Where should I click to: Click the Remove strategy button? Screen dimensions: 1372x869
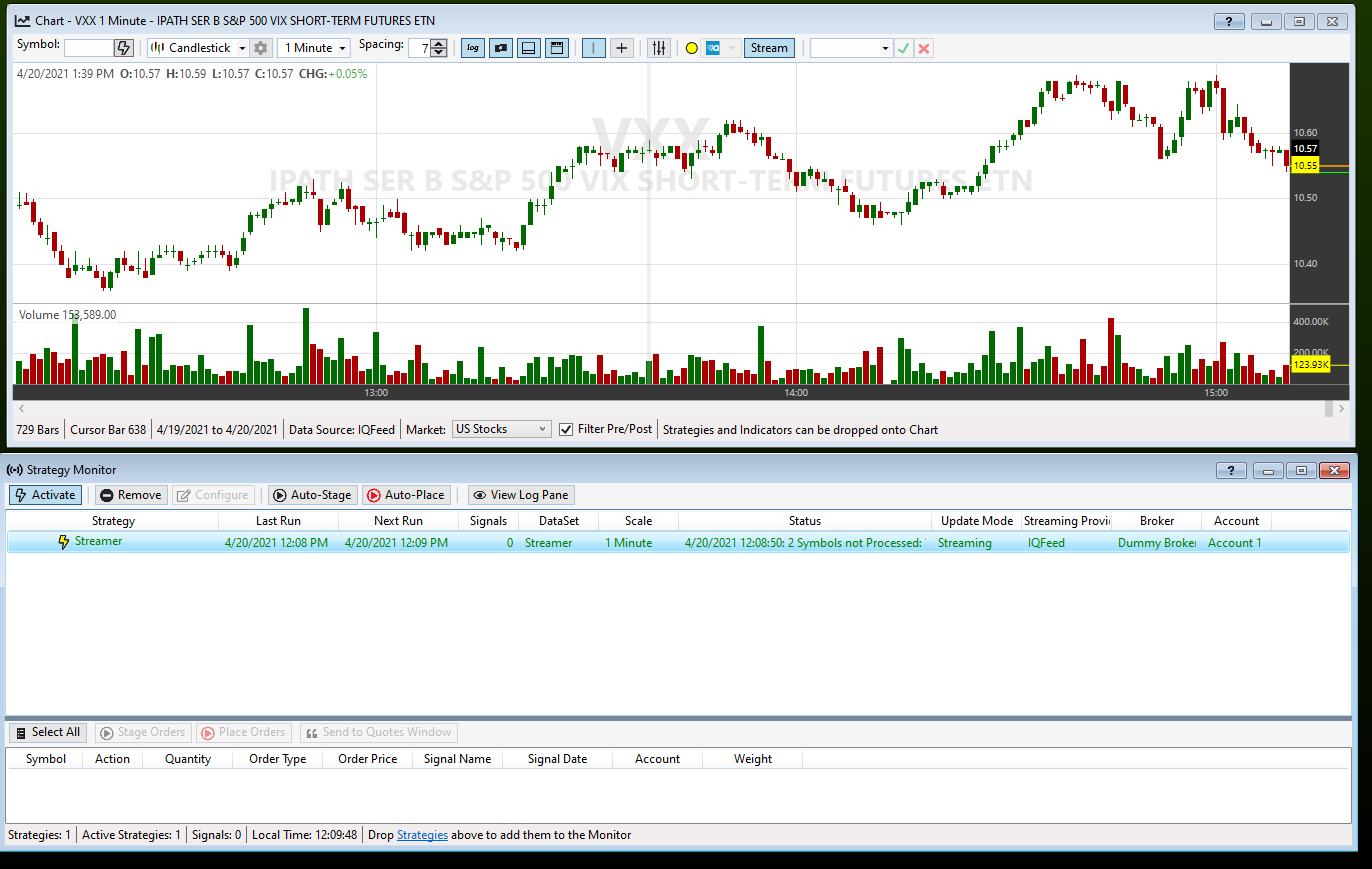(131, 495)
